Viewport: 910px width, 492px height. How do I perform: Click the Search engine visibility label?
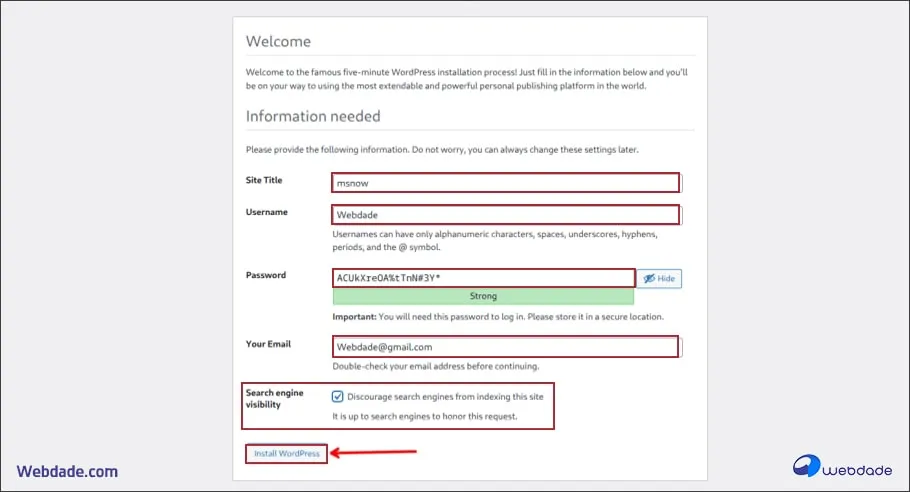tap(274, 399)
